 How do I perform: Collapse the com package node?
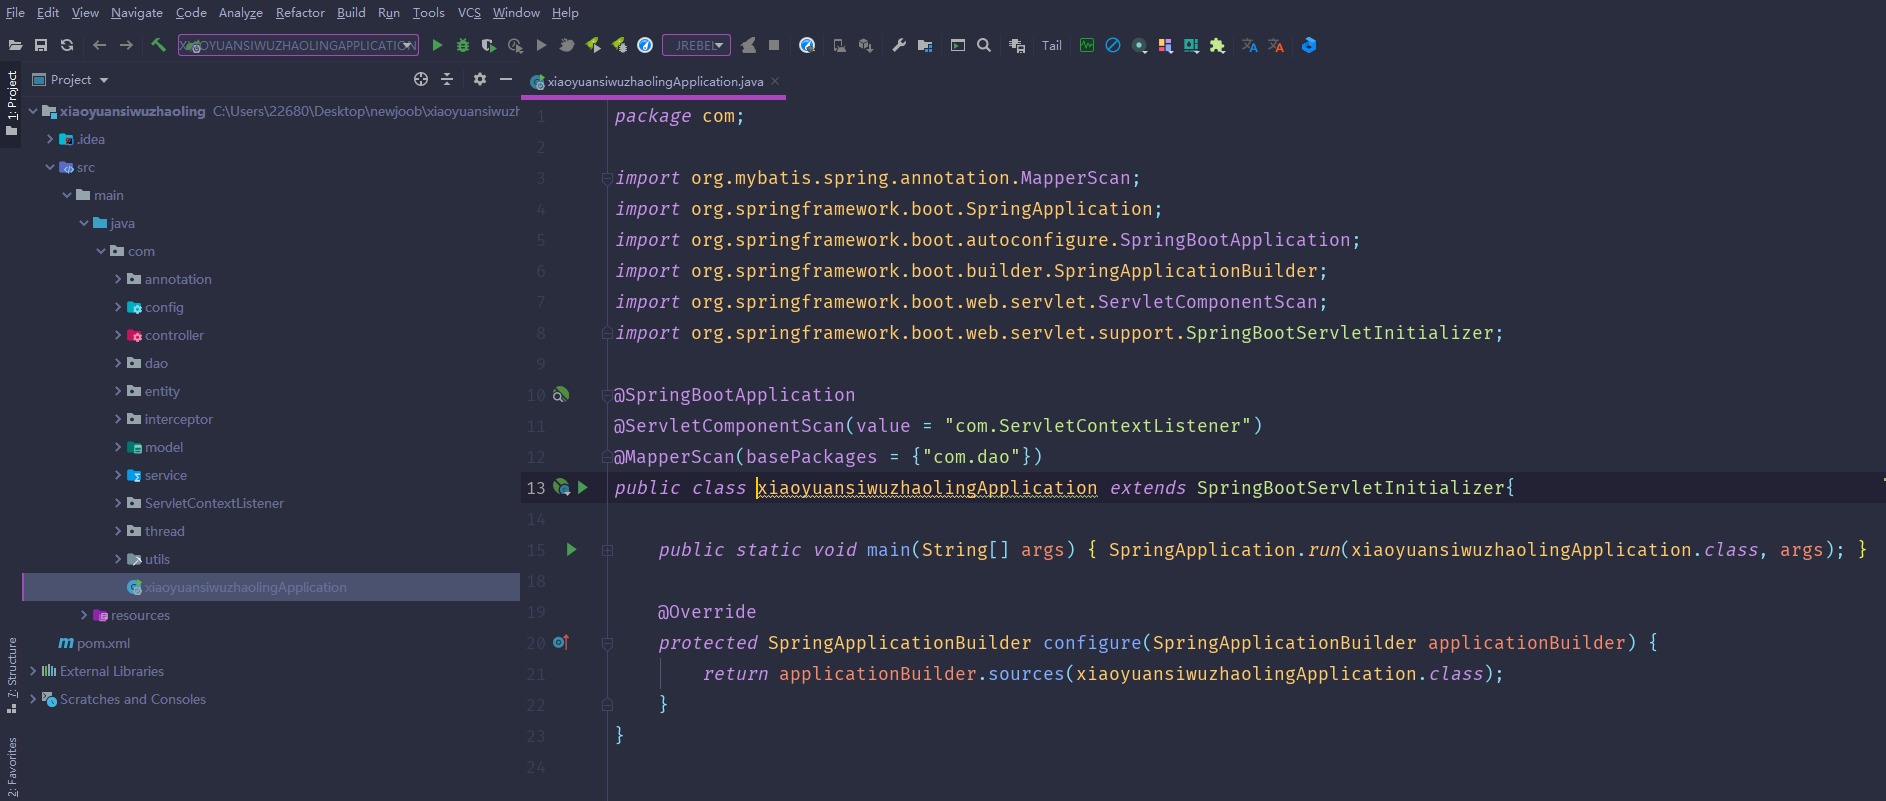(x=101, y=251)
